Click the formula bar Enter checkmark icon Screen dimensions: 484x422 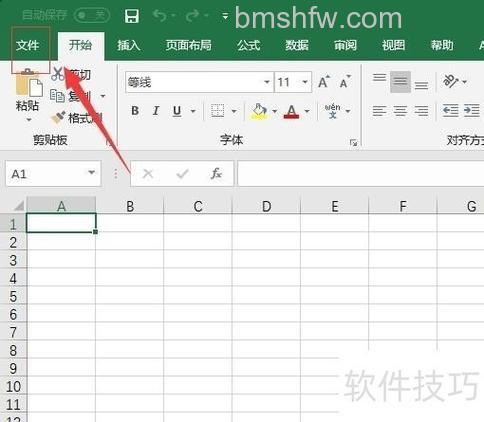182,174
